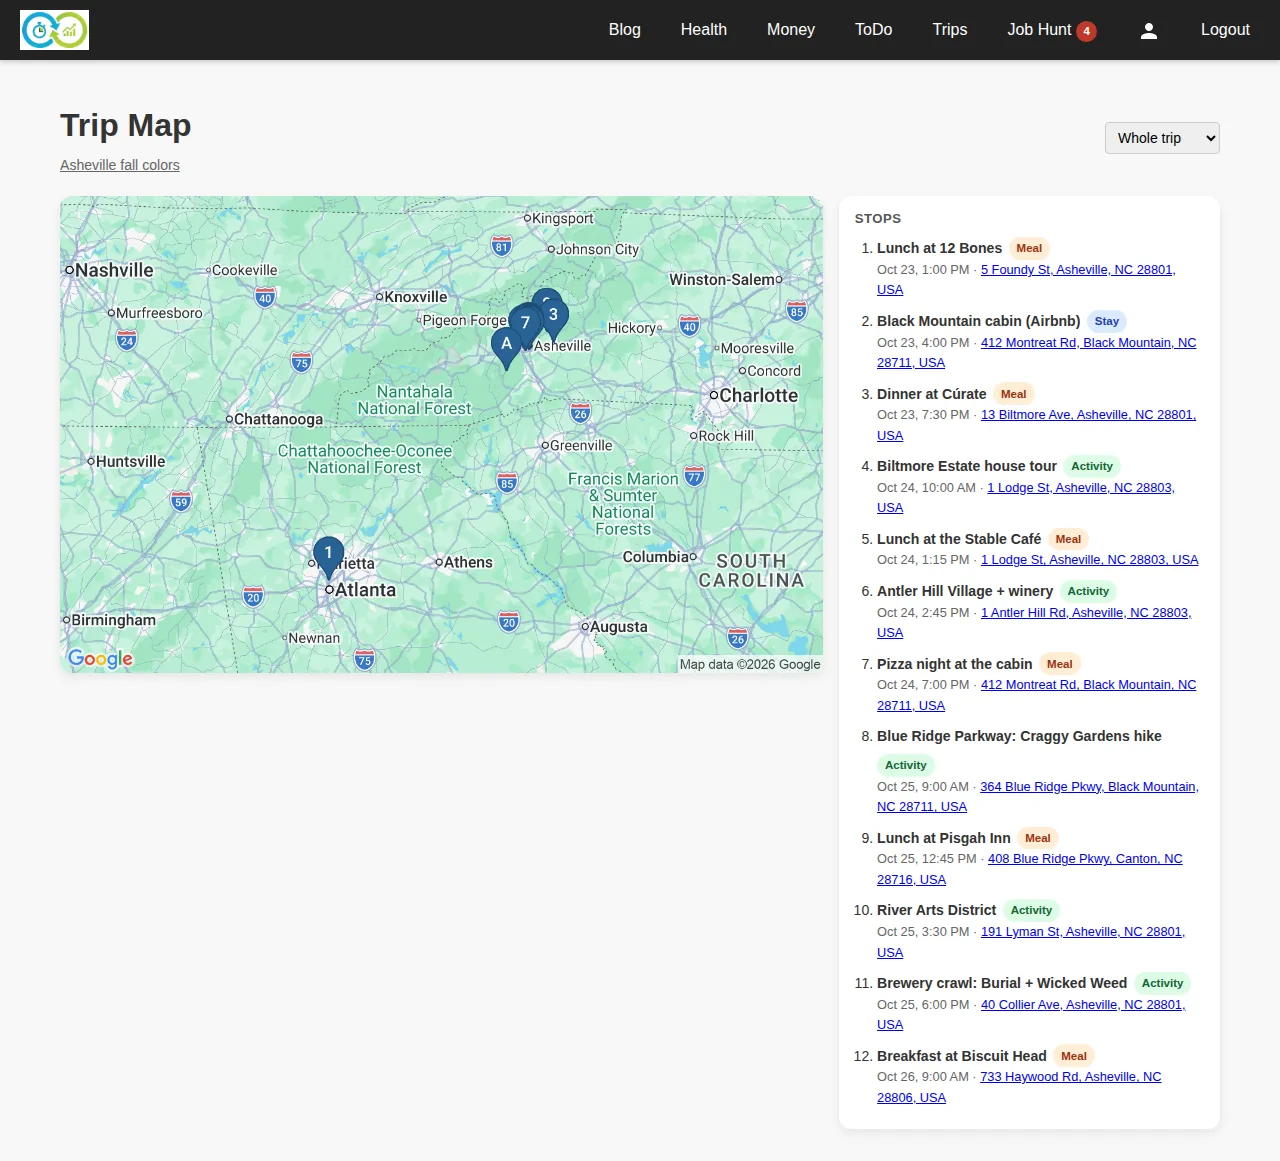Click Antler Hill Village + winery title
Viewport: 1280px width, 1161px height.
pyautogui.click(x=964, y=591)
